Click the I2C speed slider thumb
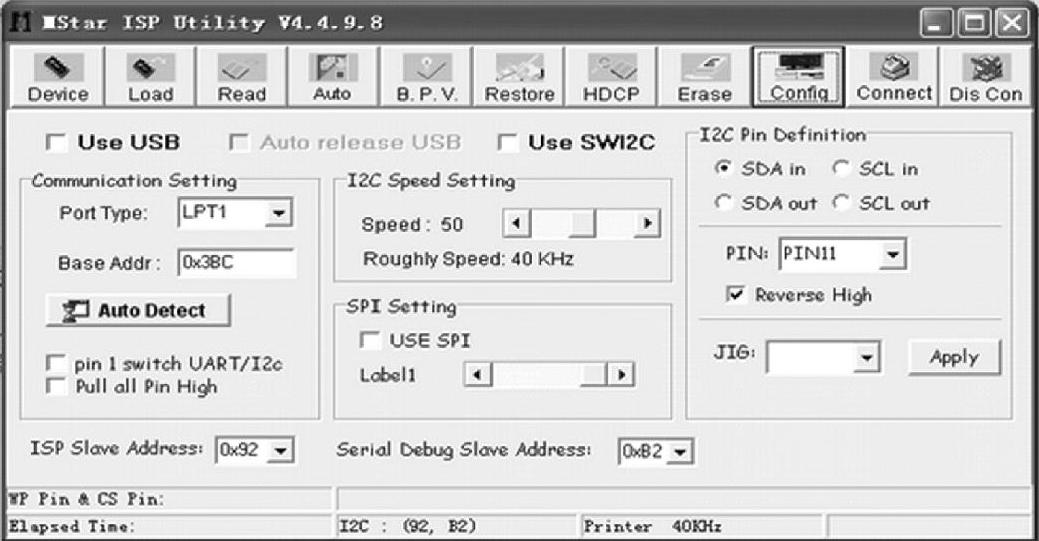The width and height of the screenshot is (1039, 541). (x=582, y=223)
